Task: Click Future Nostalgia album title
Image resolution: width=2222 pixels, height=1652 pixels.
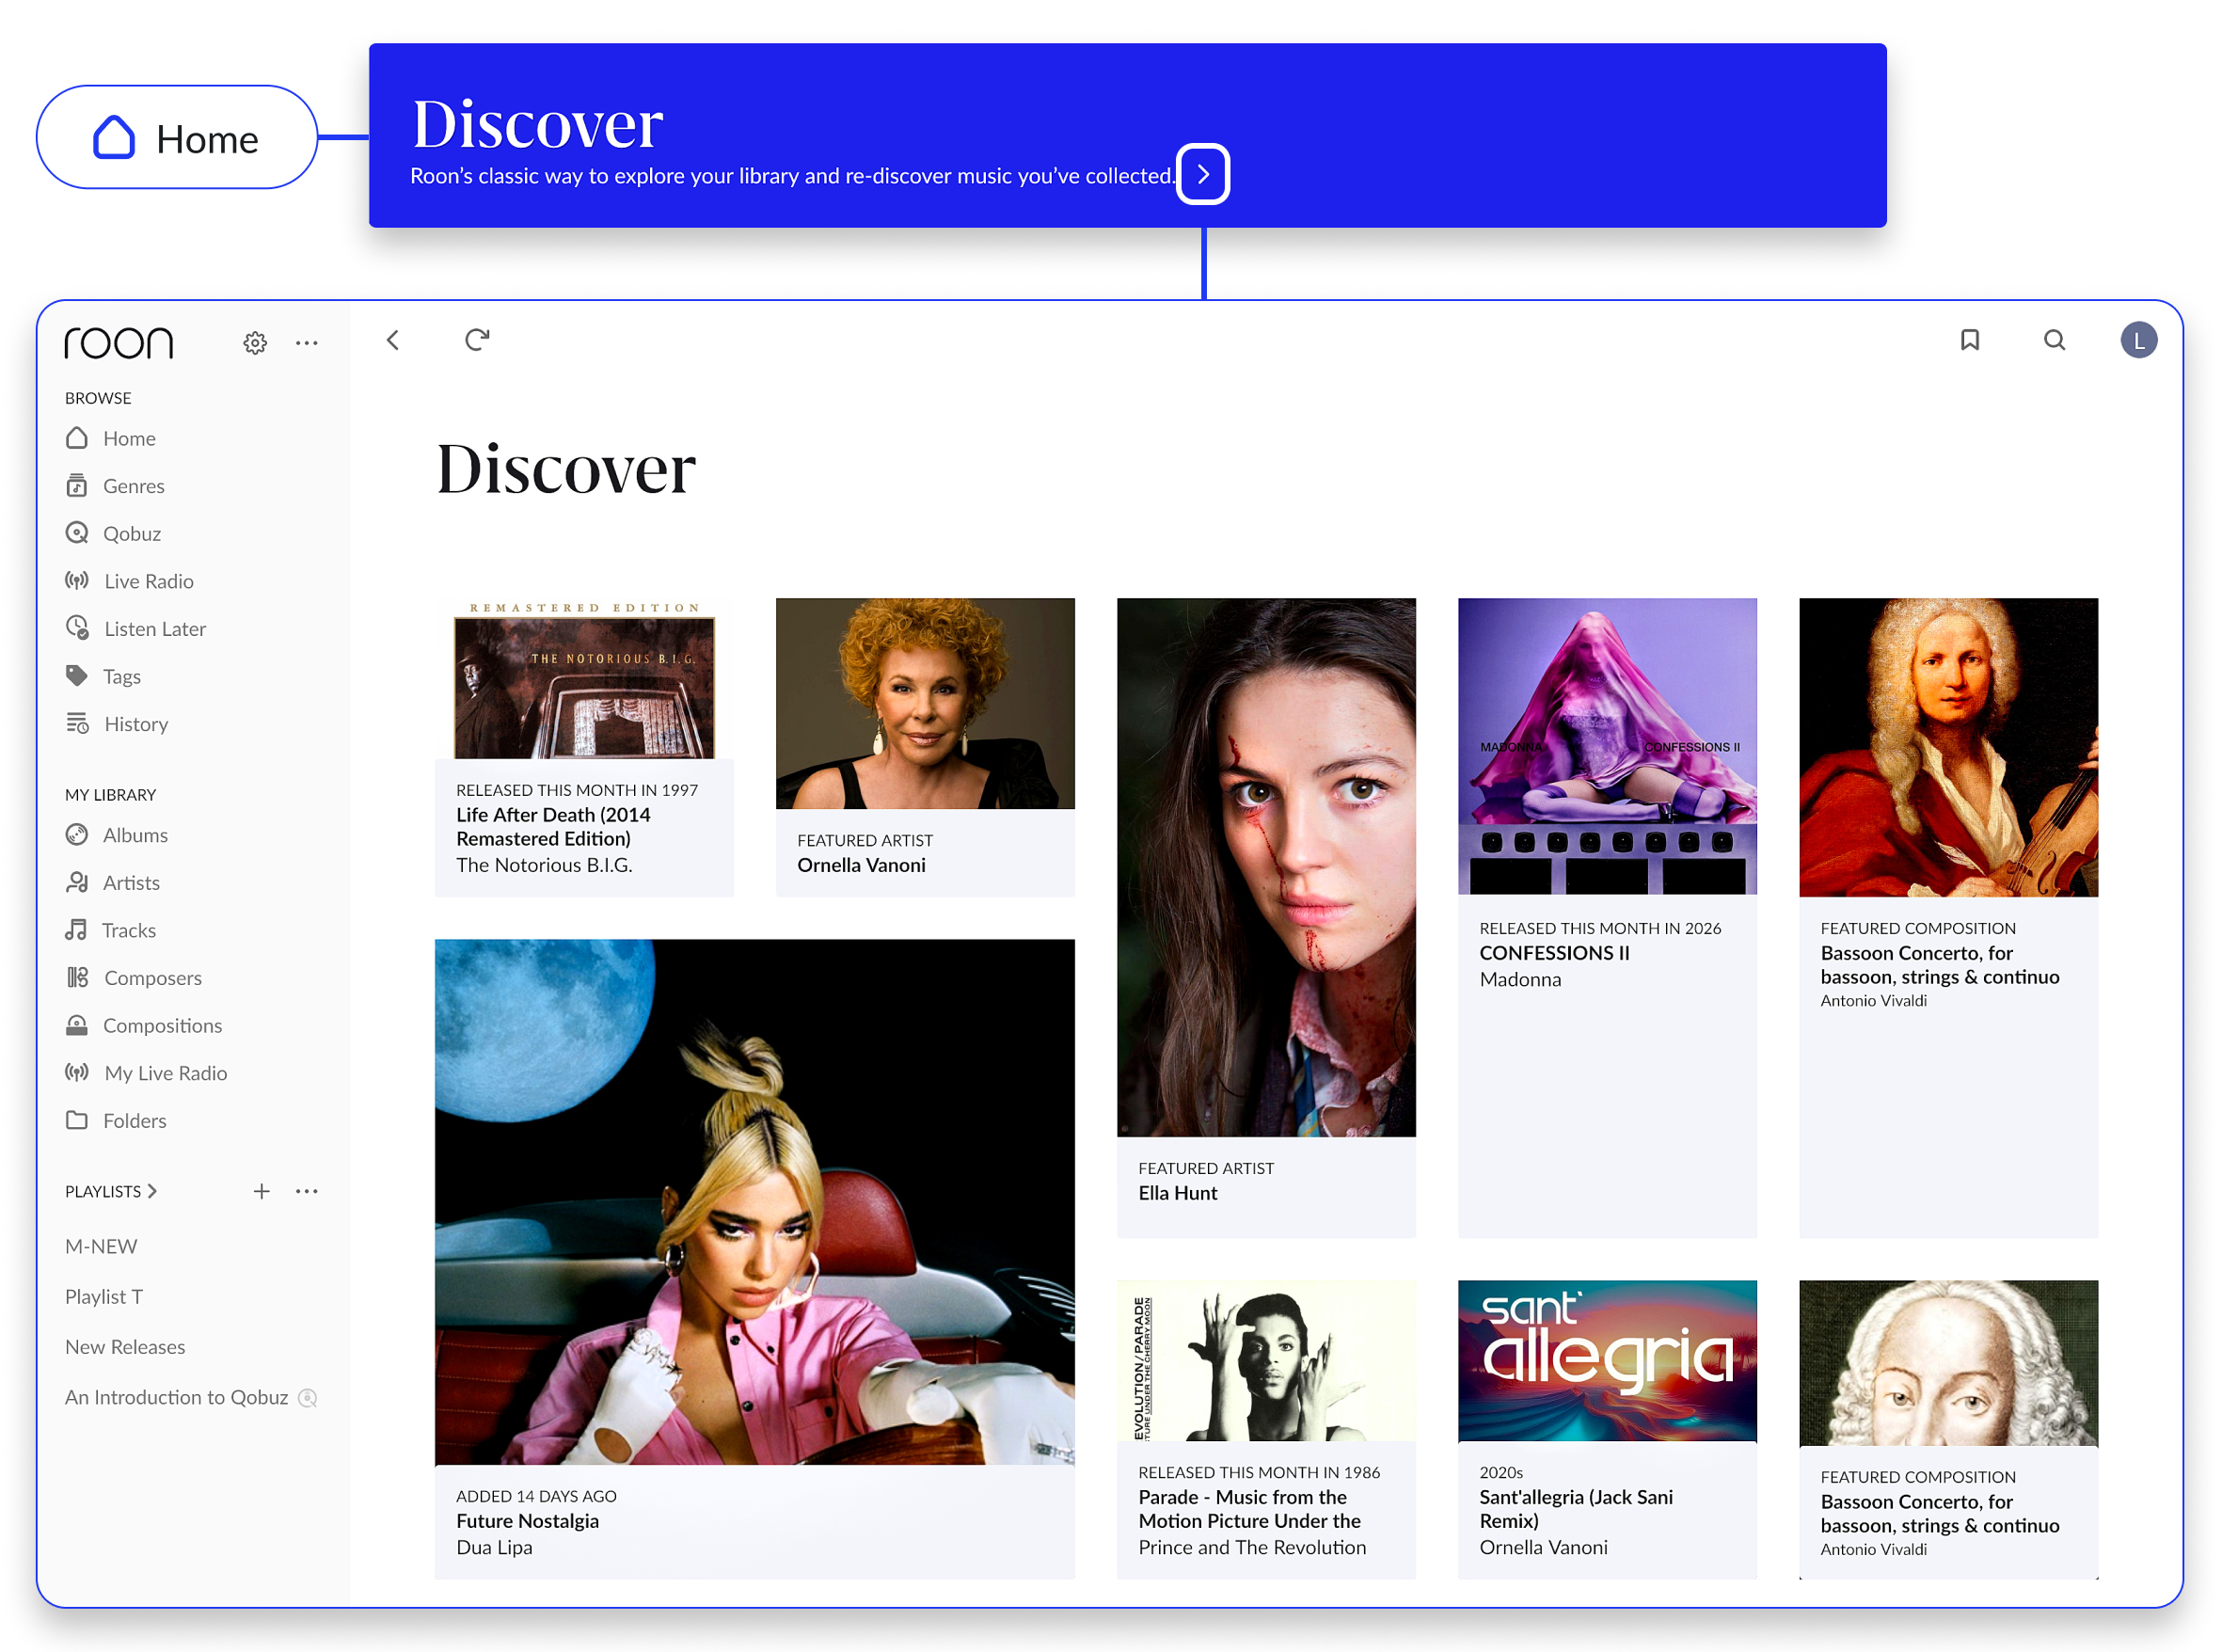Action: [x=527, y=1521]
